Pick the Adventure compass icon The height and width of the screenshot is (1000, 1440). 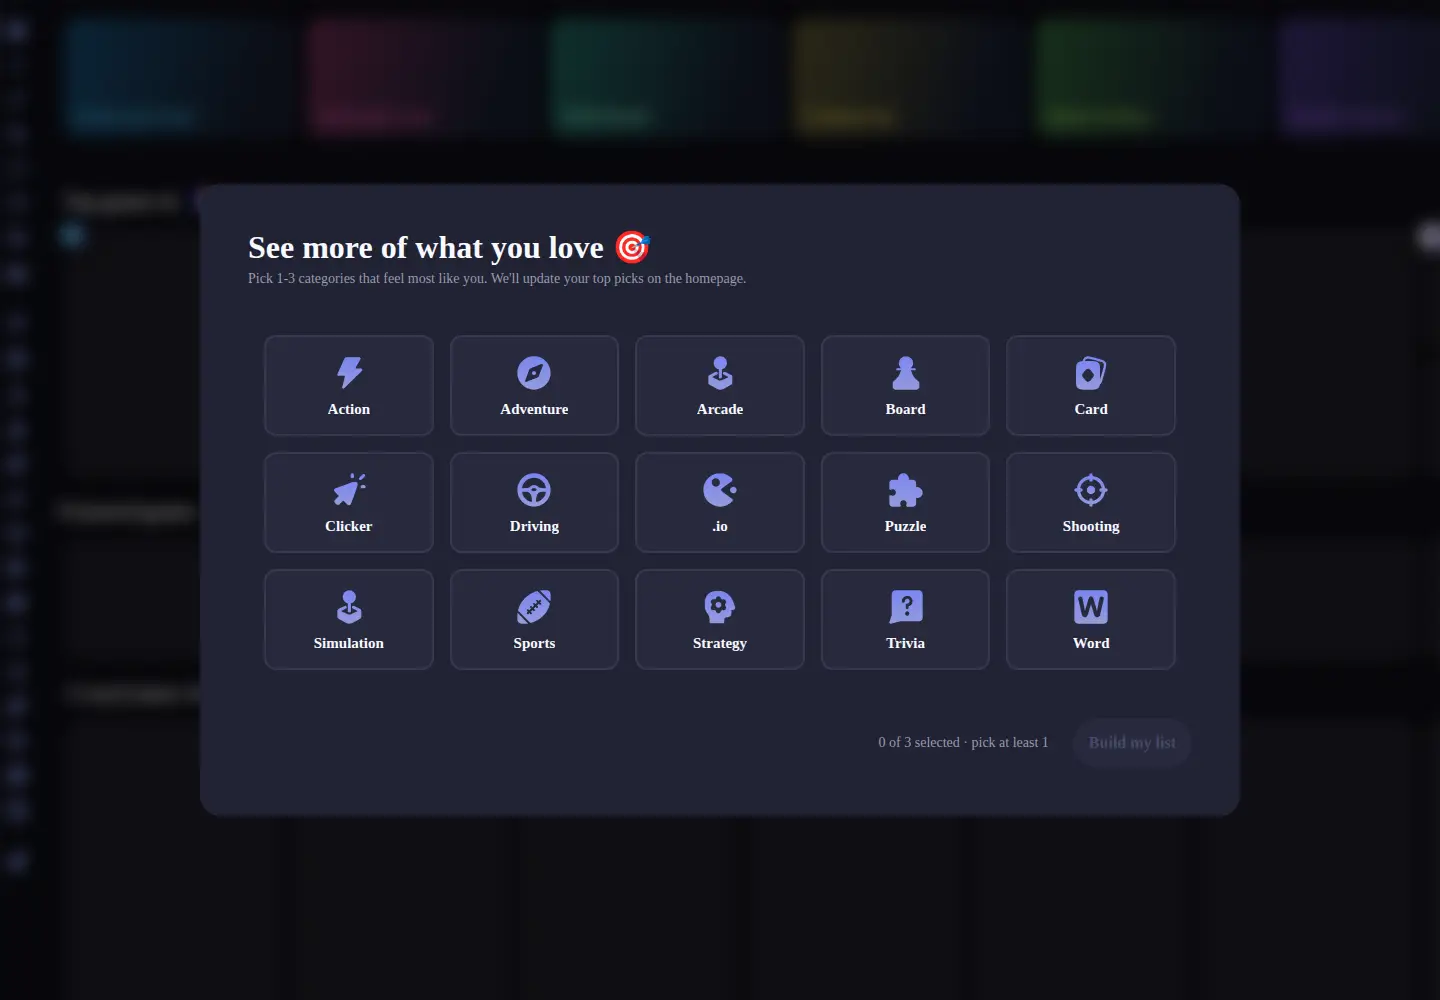tap(534, 373)
